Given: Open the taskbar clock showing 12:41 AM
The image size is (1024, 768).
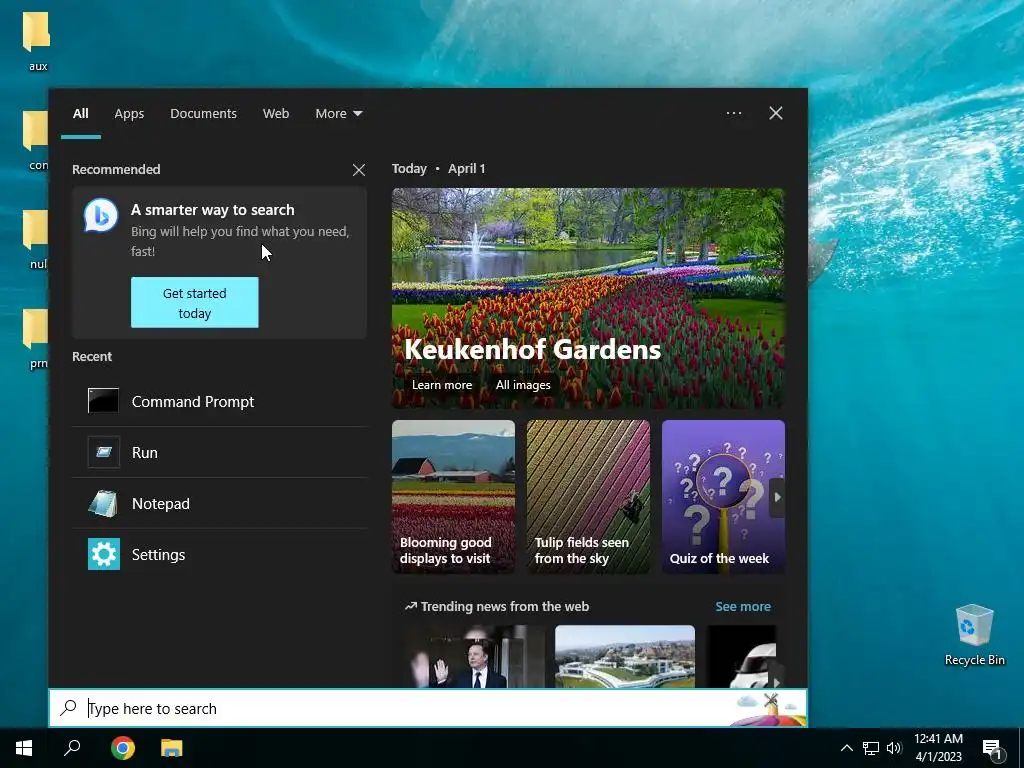Looking at the screenshot, I should point(938,748).
